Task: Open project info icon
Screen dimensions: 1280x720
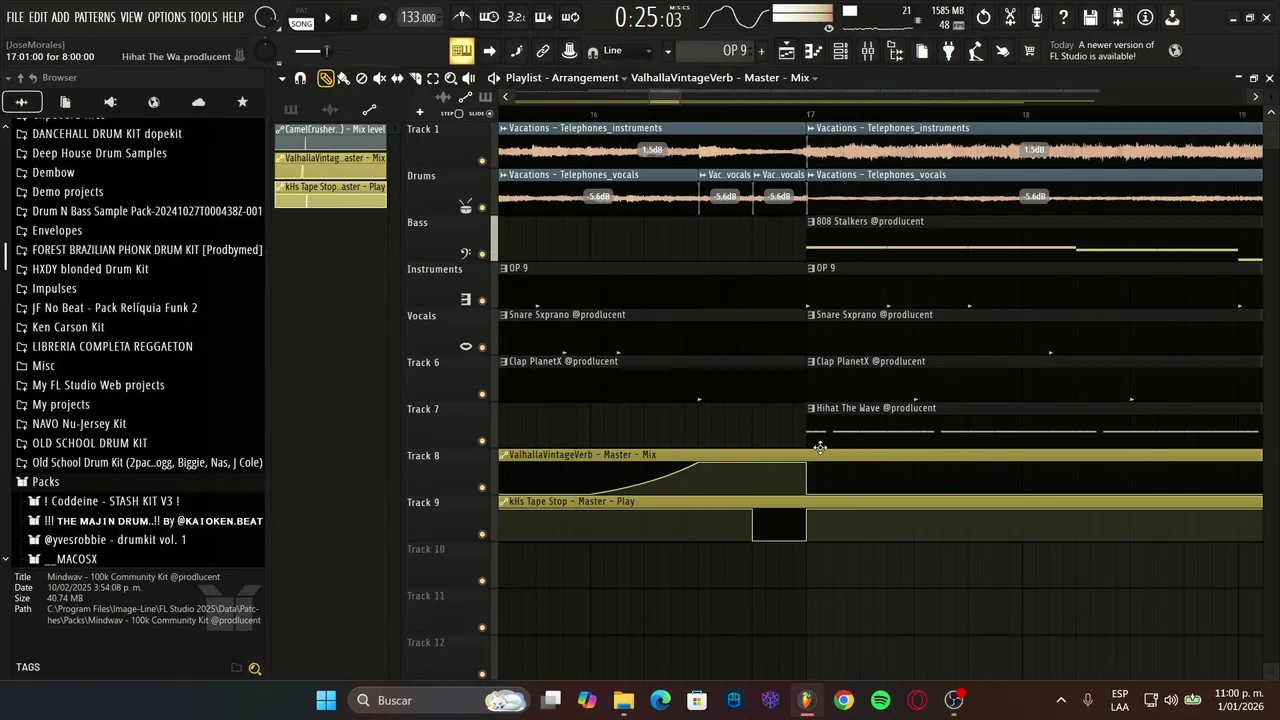Action: click(1145, 17)
